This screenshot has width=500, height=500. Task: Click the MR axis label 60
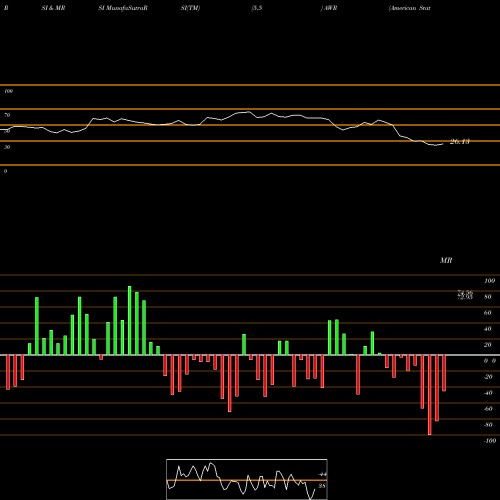point(488,313)
